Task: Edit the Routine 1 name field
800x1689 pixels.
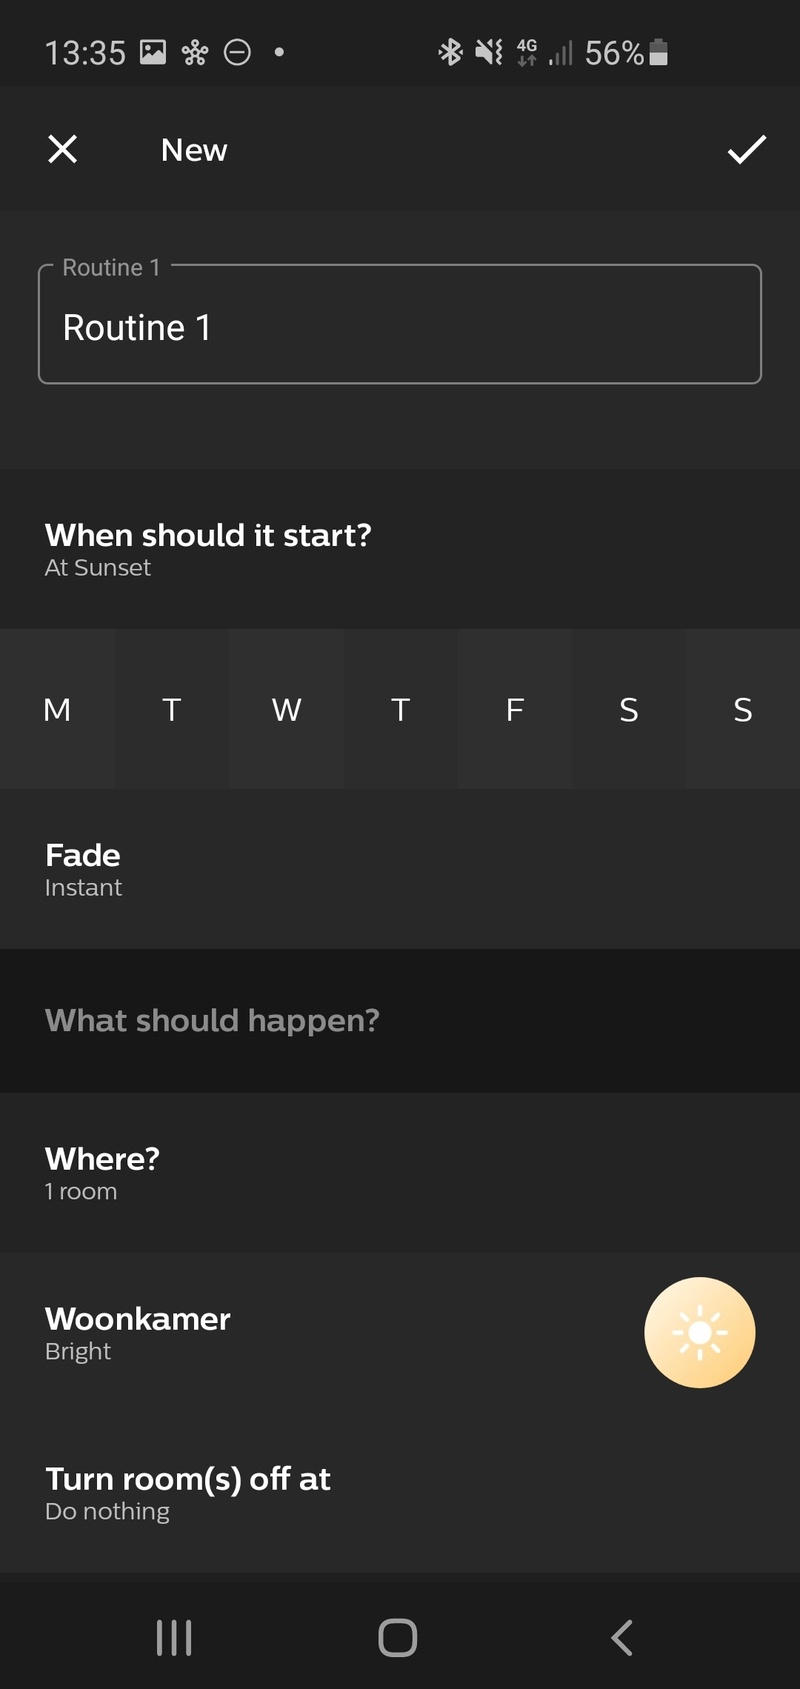Action: pyautogui.click(x=400, y=324)
